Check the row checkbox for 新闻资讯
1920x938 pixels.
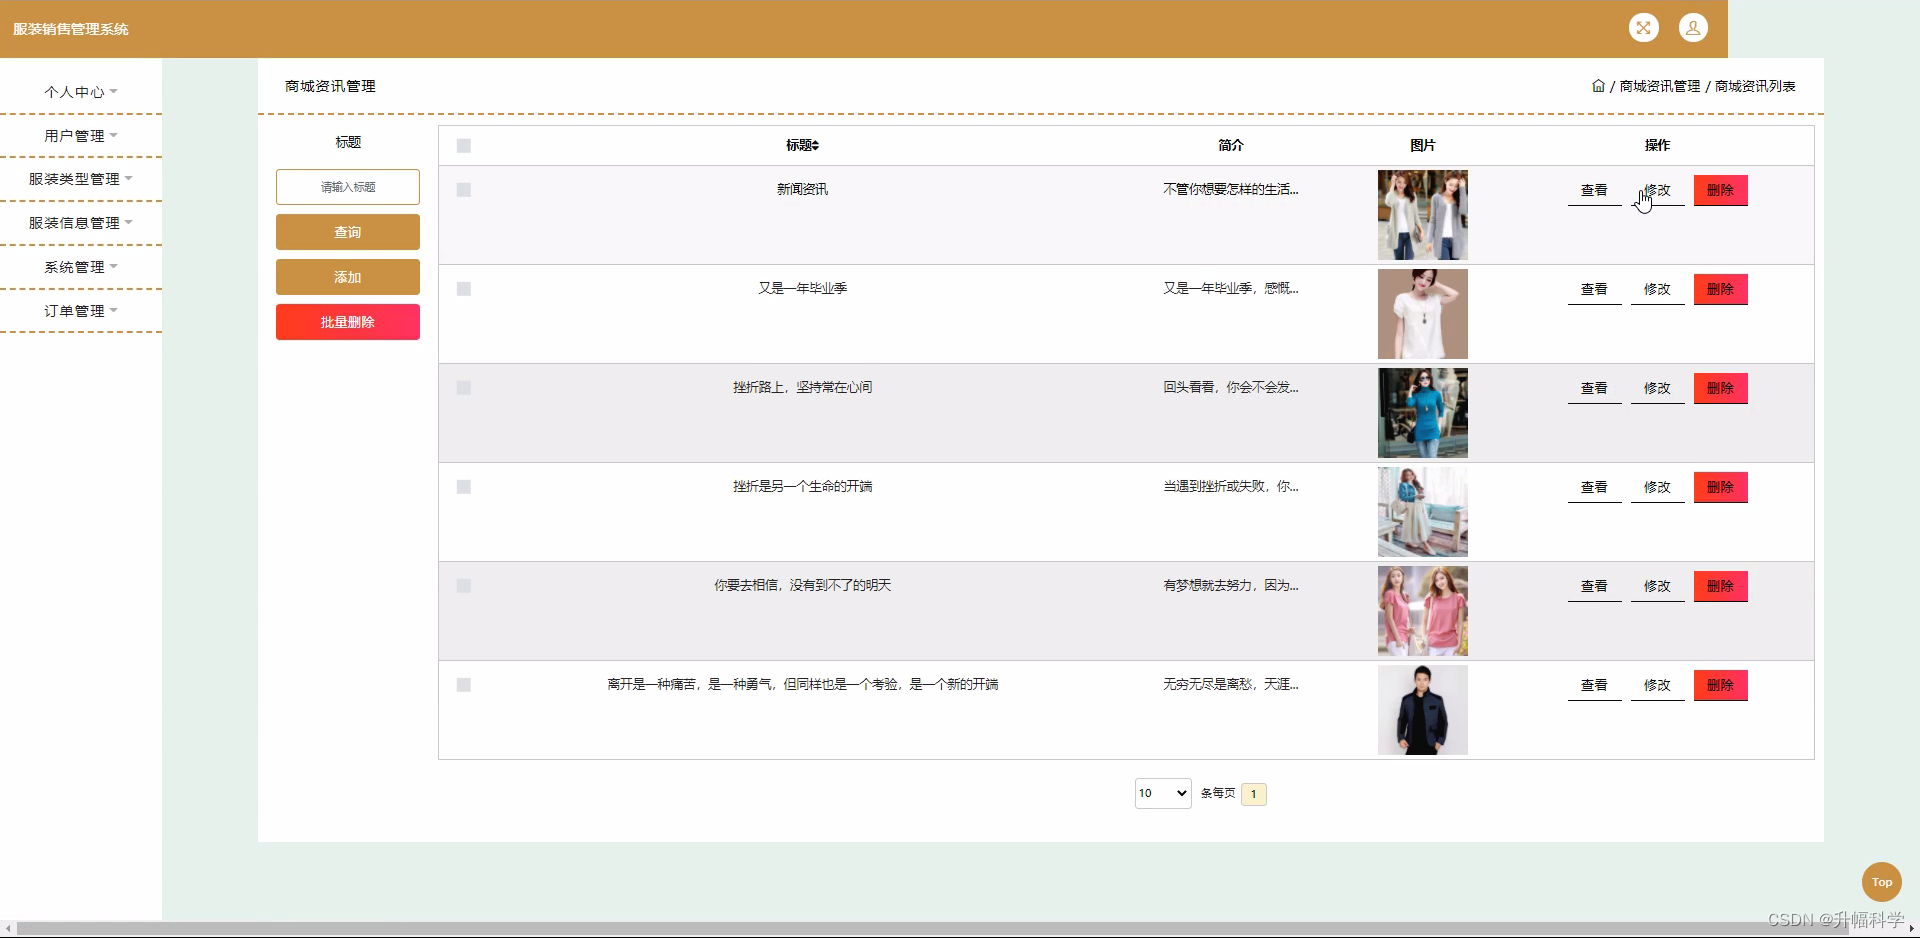(x=464, y=190)
